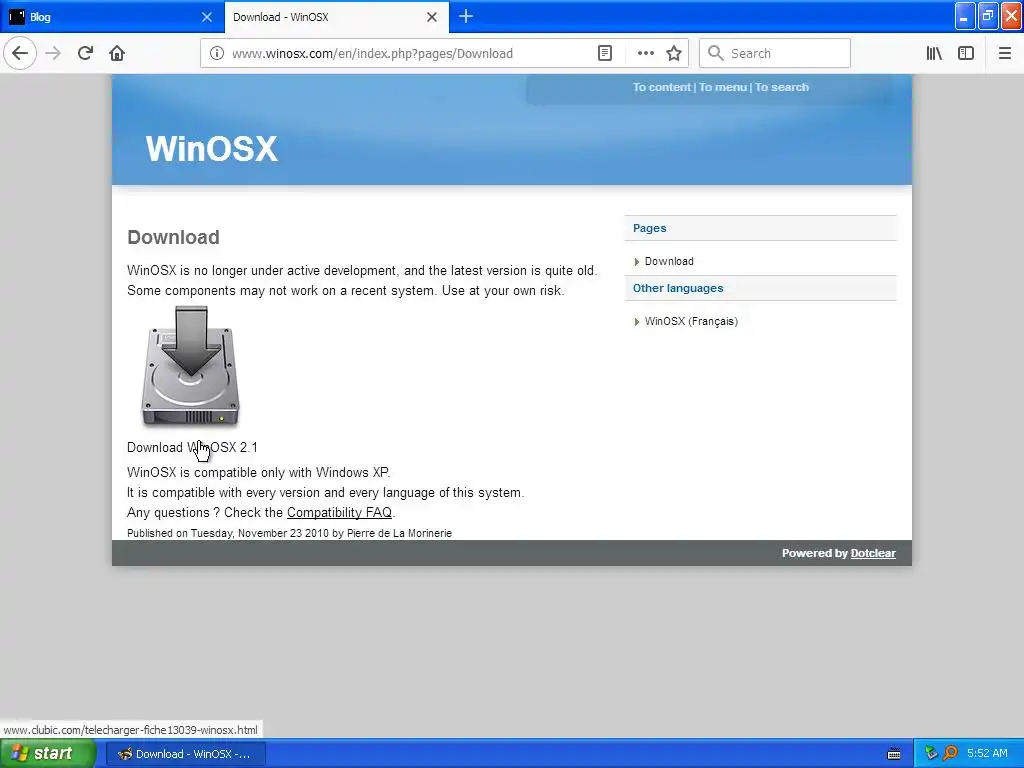Click the green shield tray icon
This screenshot has width=1024, height=768.
pyautogui.click(x=931, y=754)
